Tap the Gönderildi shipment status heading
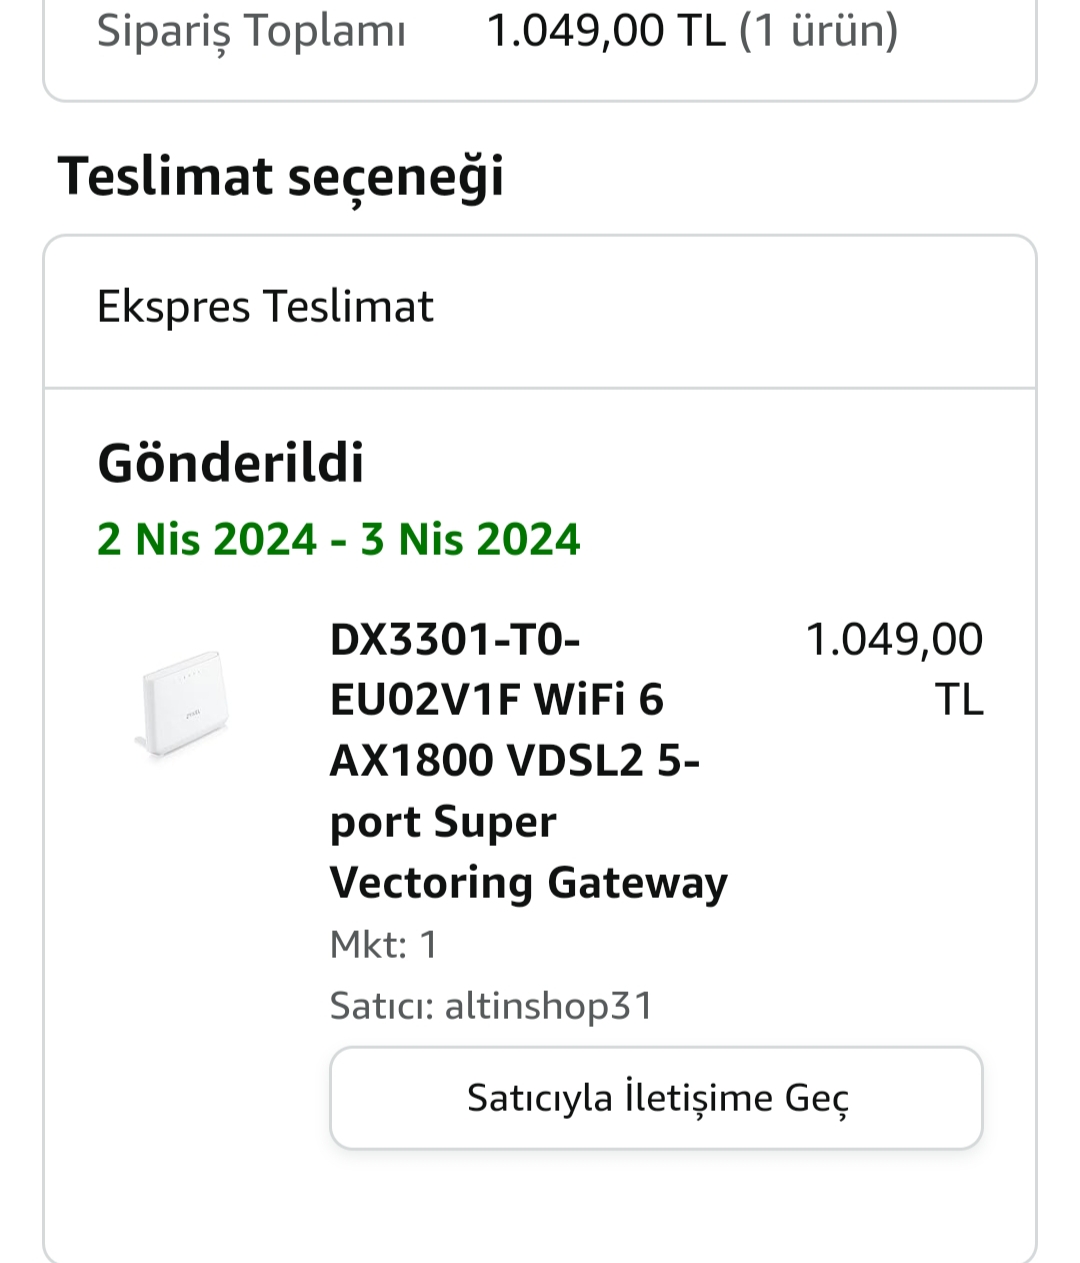The height and width of the screenshot is (1263, 1080). (x=231, y=463)
